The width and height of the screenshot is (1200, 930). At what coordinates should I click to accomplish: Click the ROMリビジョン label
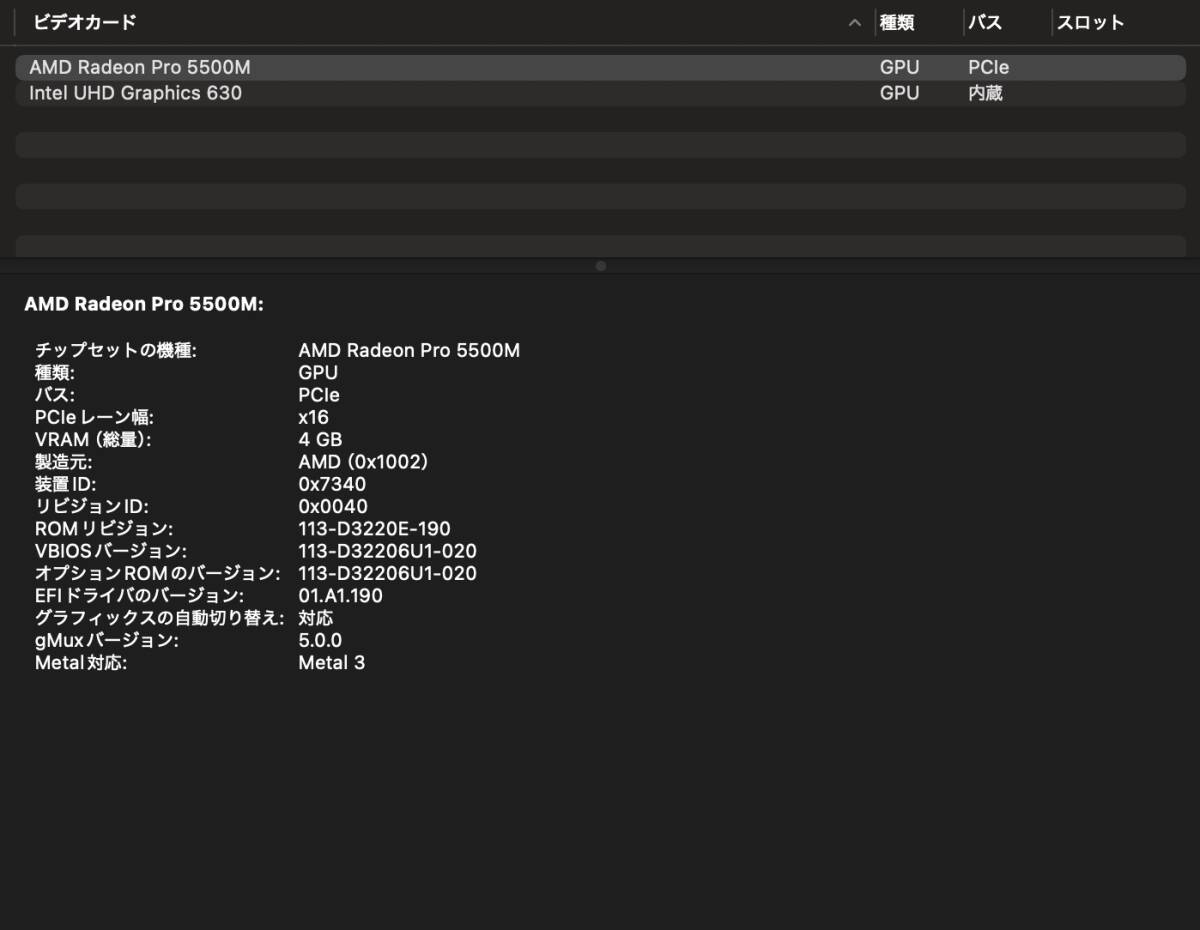[104, 528]
